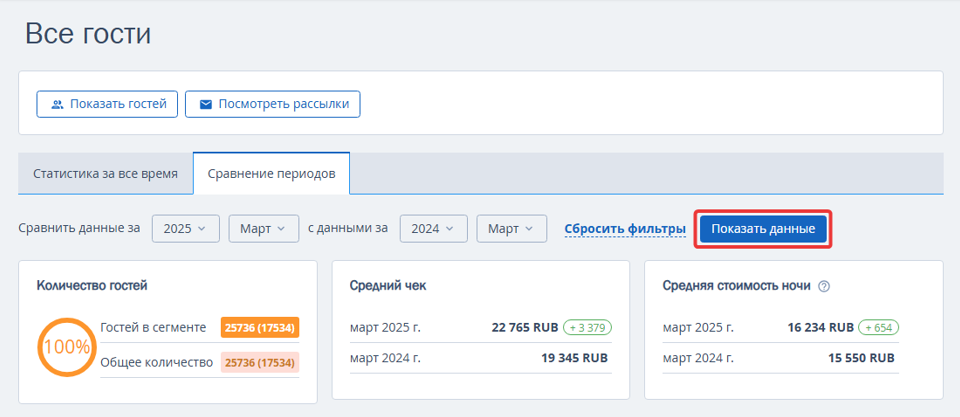Screen dimensions: 960x417
Task: Click the Средняя стоимость ночи title
Action: [737, 286]
